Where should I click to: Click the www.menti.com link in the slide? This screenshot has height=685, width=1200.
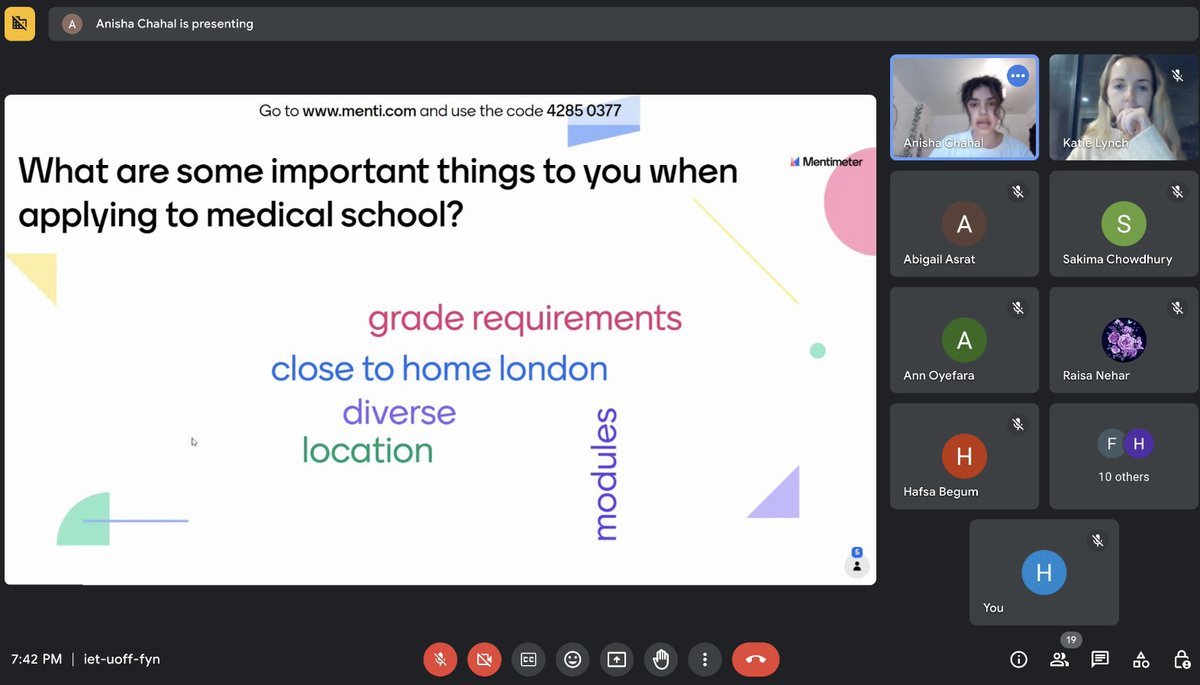coord(359,111)
